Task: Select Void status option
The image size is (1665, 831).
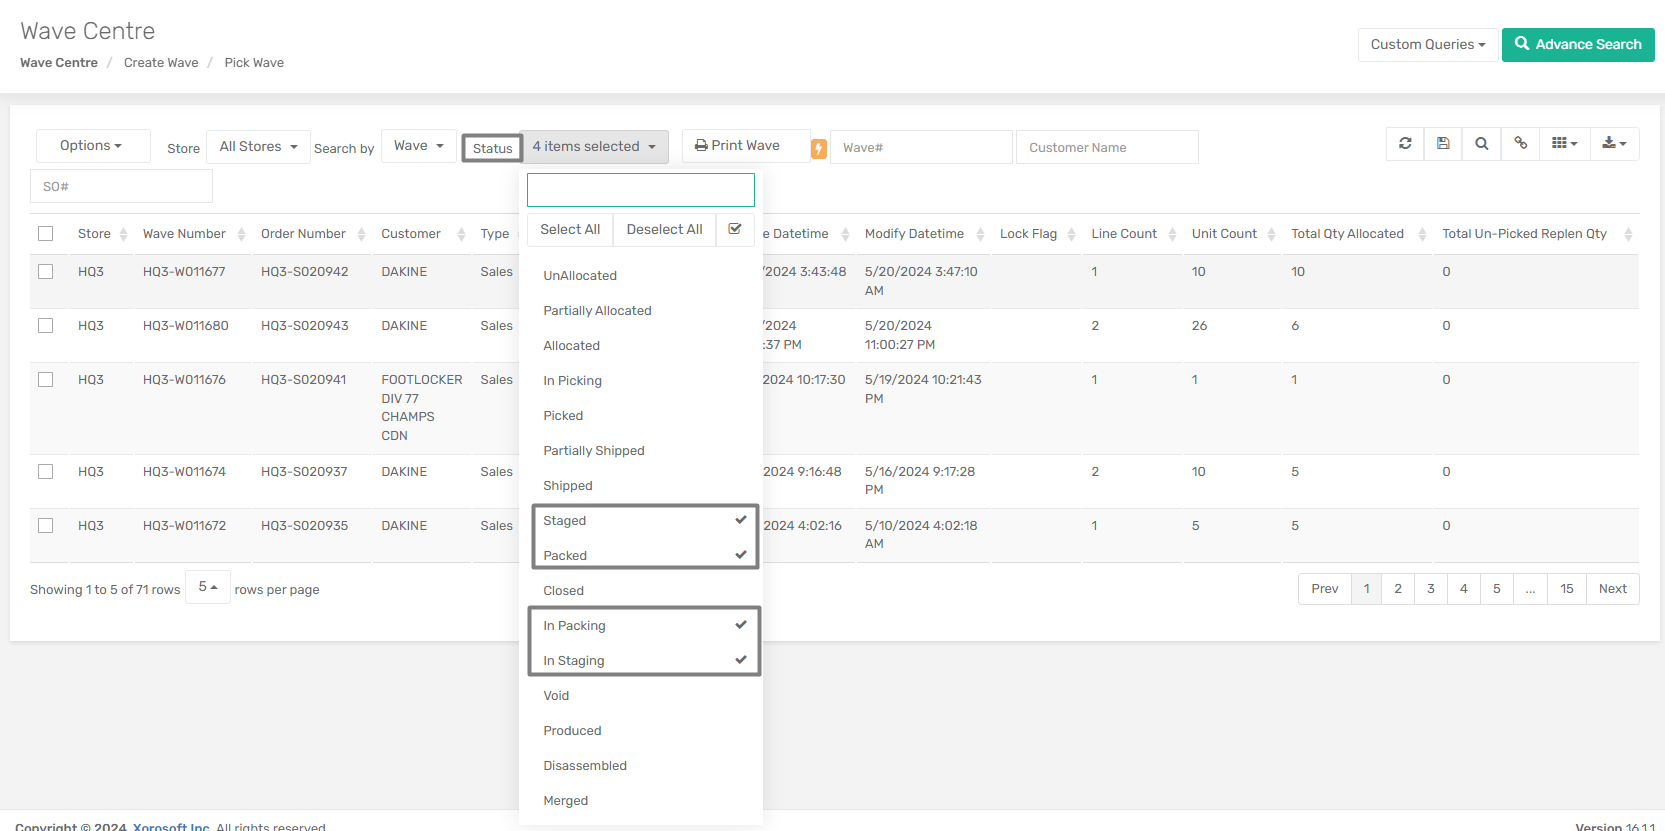Action: 641,695
